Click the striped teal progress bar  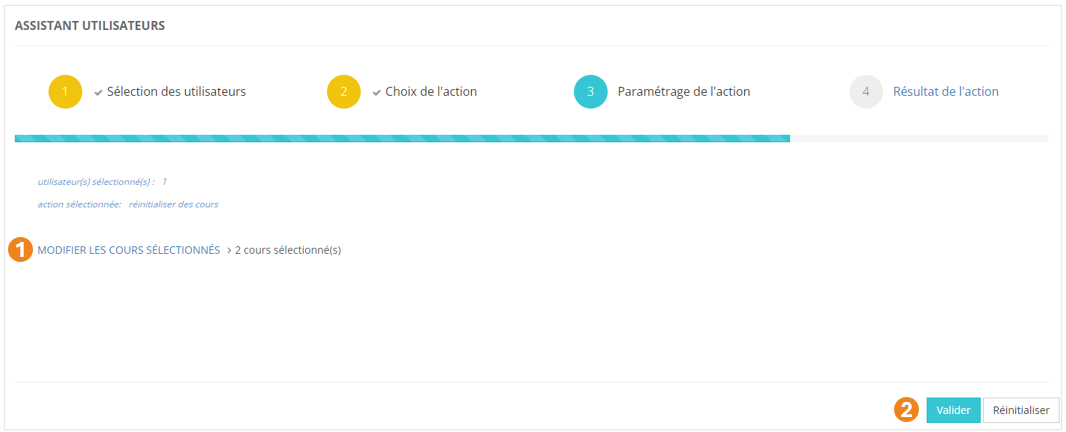coord(402,138)
